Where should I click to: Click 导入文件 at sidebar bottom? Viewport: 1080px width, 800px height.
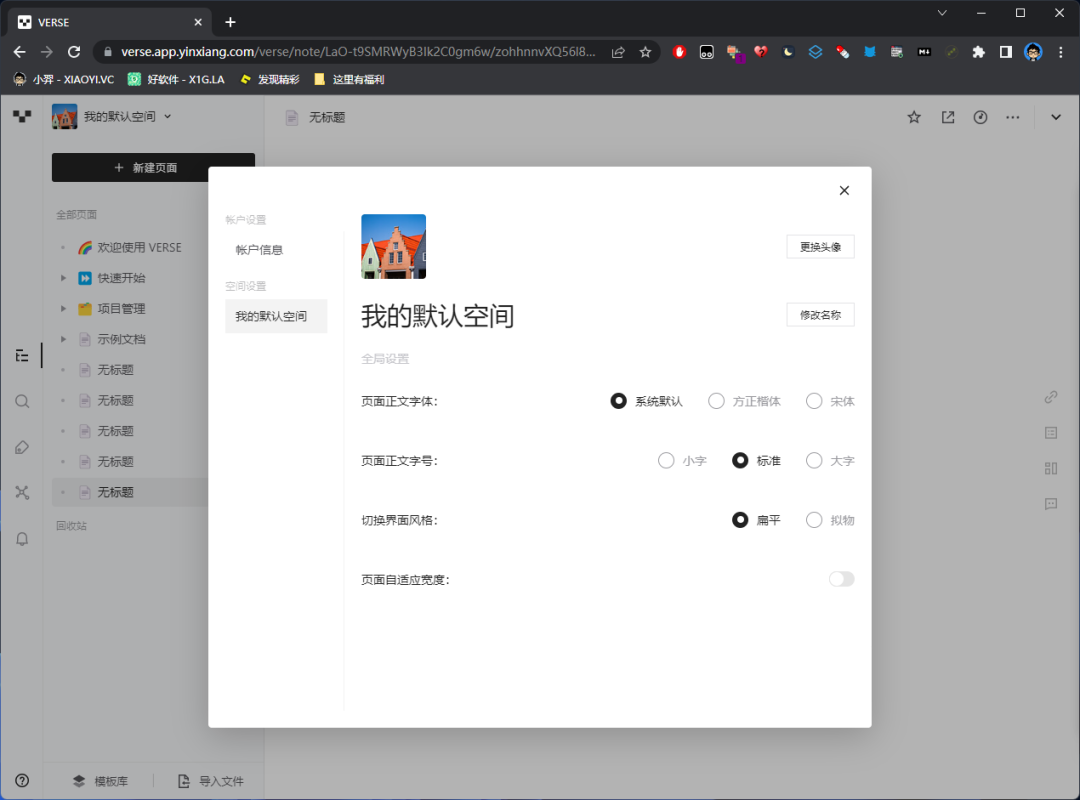(x=211, y=781)
